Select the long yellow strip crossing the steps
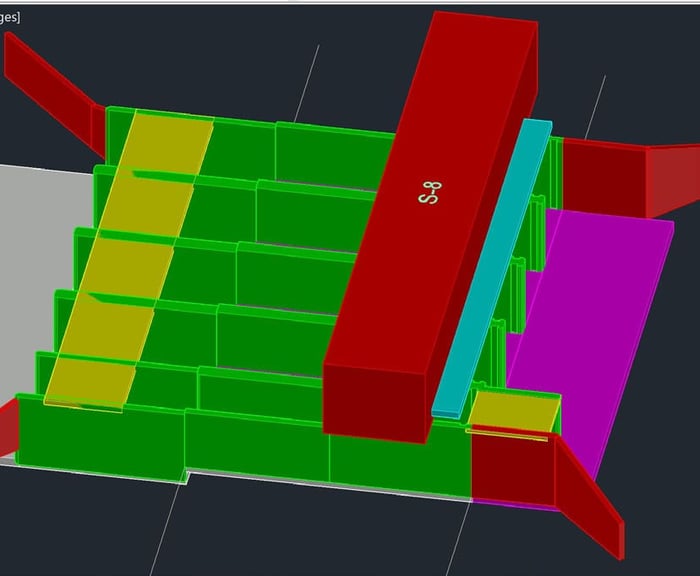Viewport: 700px width, 576px height. pyautogui.click(x=129, y=260)
